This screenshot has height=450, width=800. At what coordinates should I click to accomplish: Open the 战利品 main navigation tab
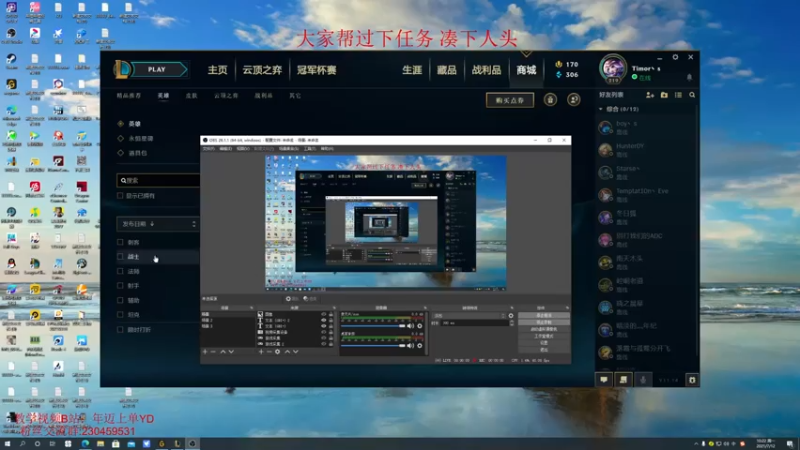pyautogui.click(x=486, y=70)
